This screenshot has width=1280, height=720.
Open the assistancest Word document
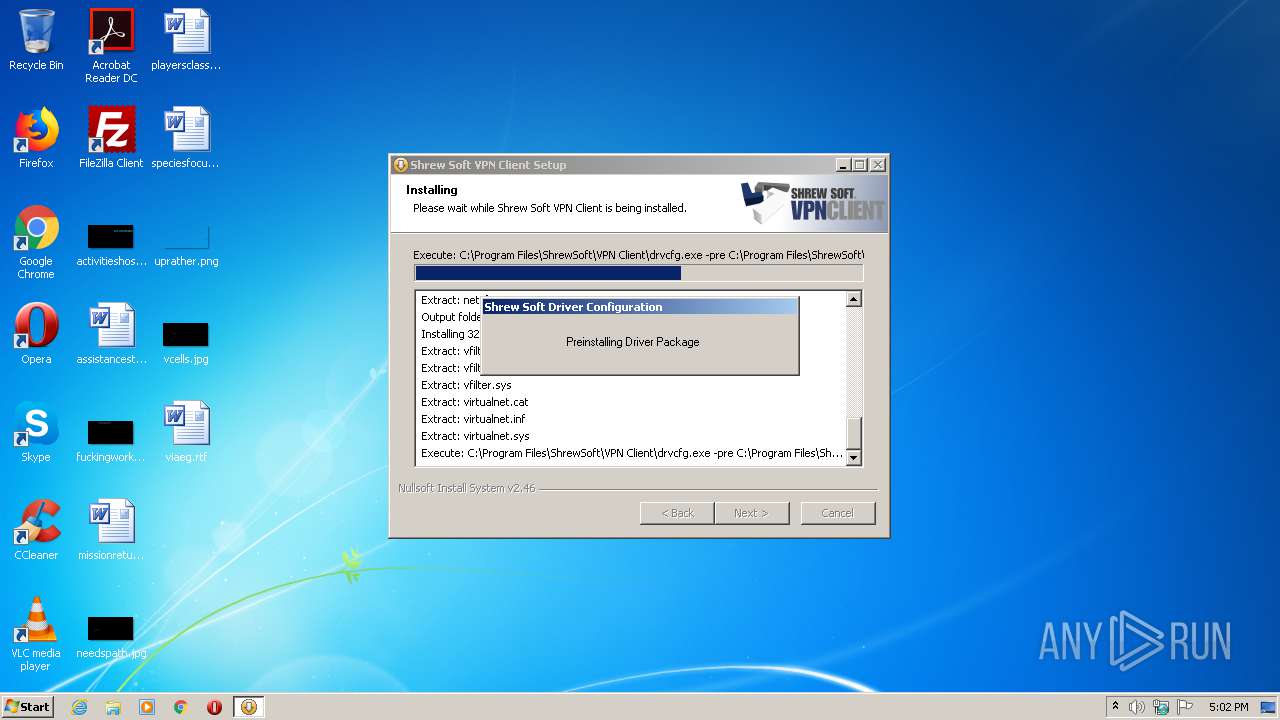tap(111, 334)
